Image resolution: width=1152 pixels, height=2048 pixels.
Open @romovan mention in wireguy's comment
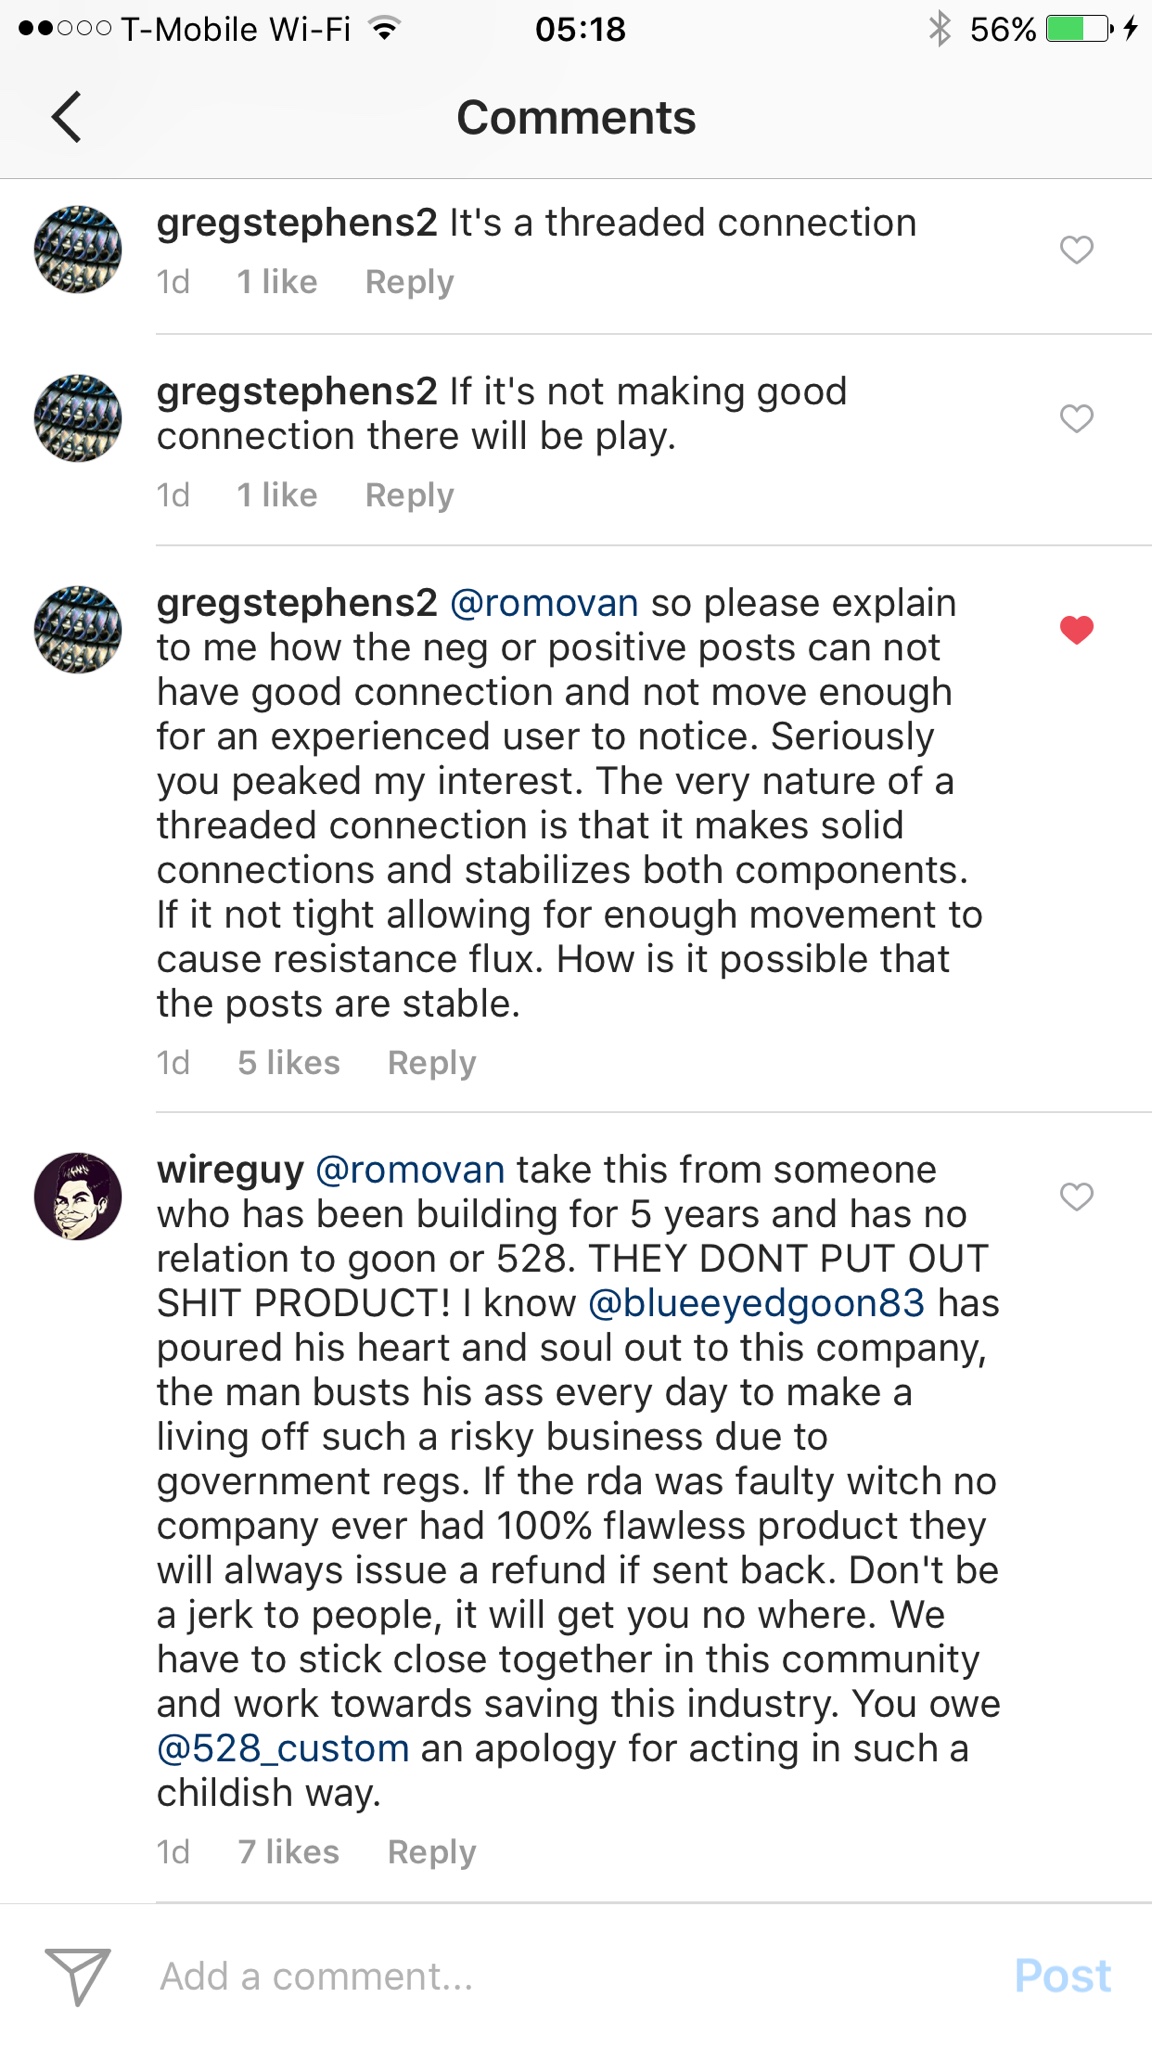[410, 1169]
